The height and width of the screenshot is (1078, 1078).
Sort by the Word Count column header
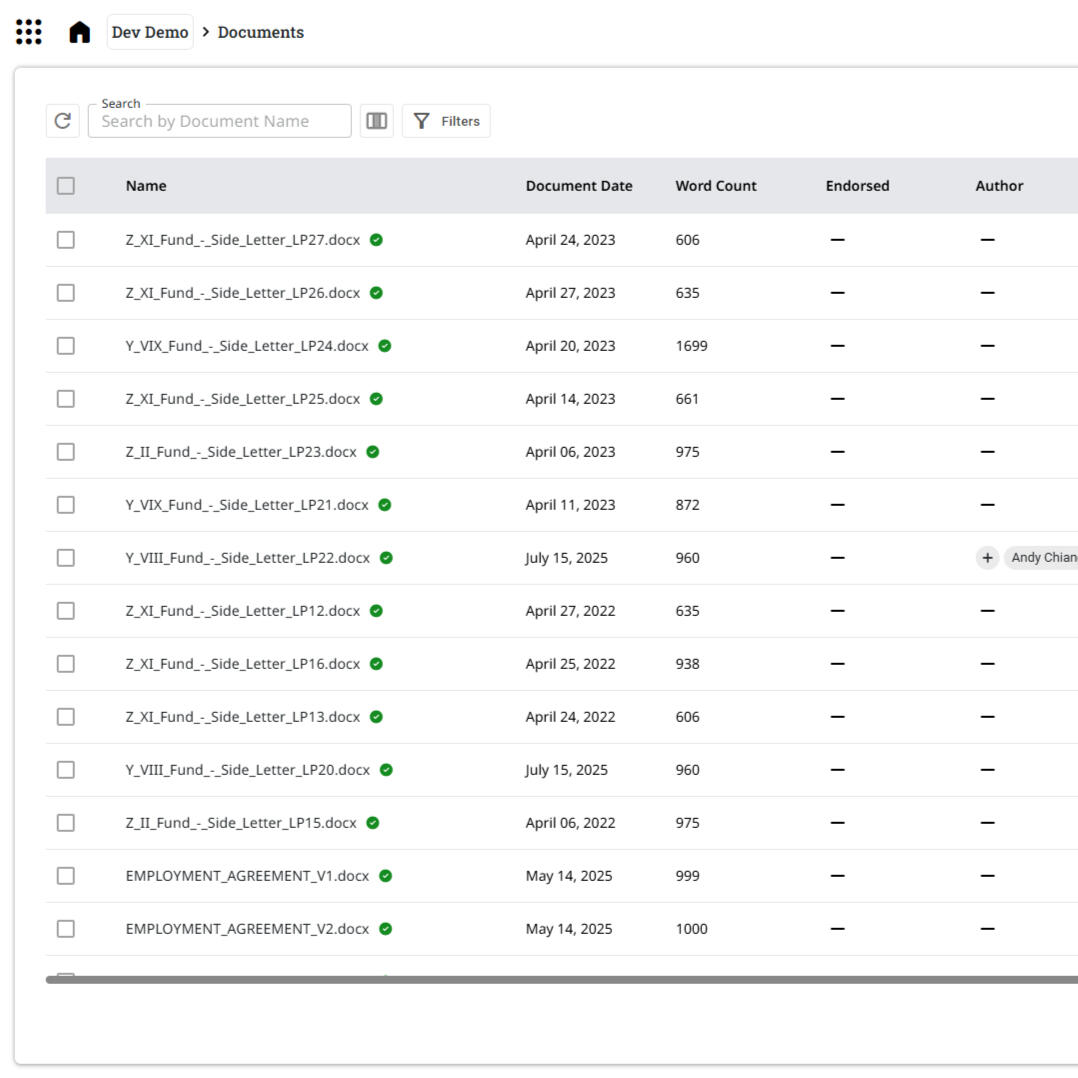[x=716, y=186]
